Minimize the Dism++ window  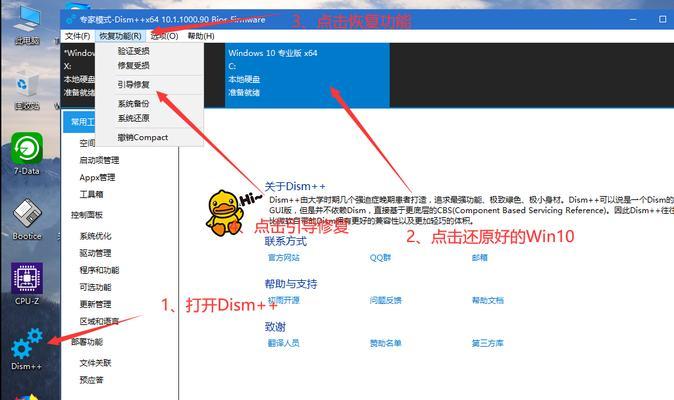[x=633, y=19]
